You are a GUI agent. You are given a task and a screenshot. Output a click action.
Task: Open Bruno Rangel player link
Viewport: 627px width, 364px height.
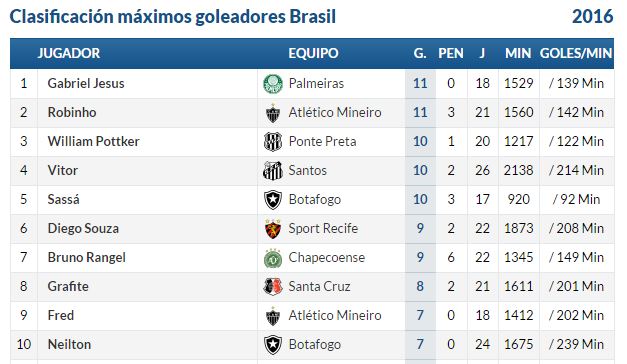pyautogui.click(x=87, y=257)
